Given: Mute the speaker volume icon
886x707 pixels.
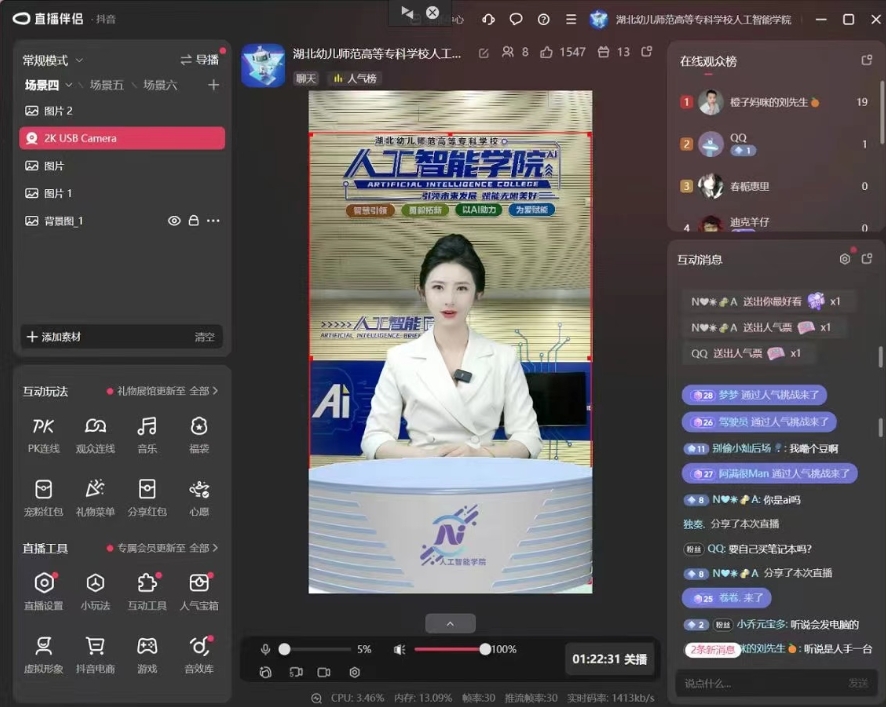Looking at the screenshot, I should click(399, 649).
